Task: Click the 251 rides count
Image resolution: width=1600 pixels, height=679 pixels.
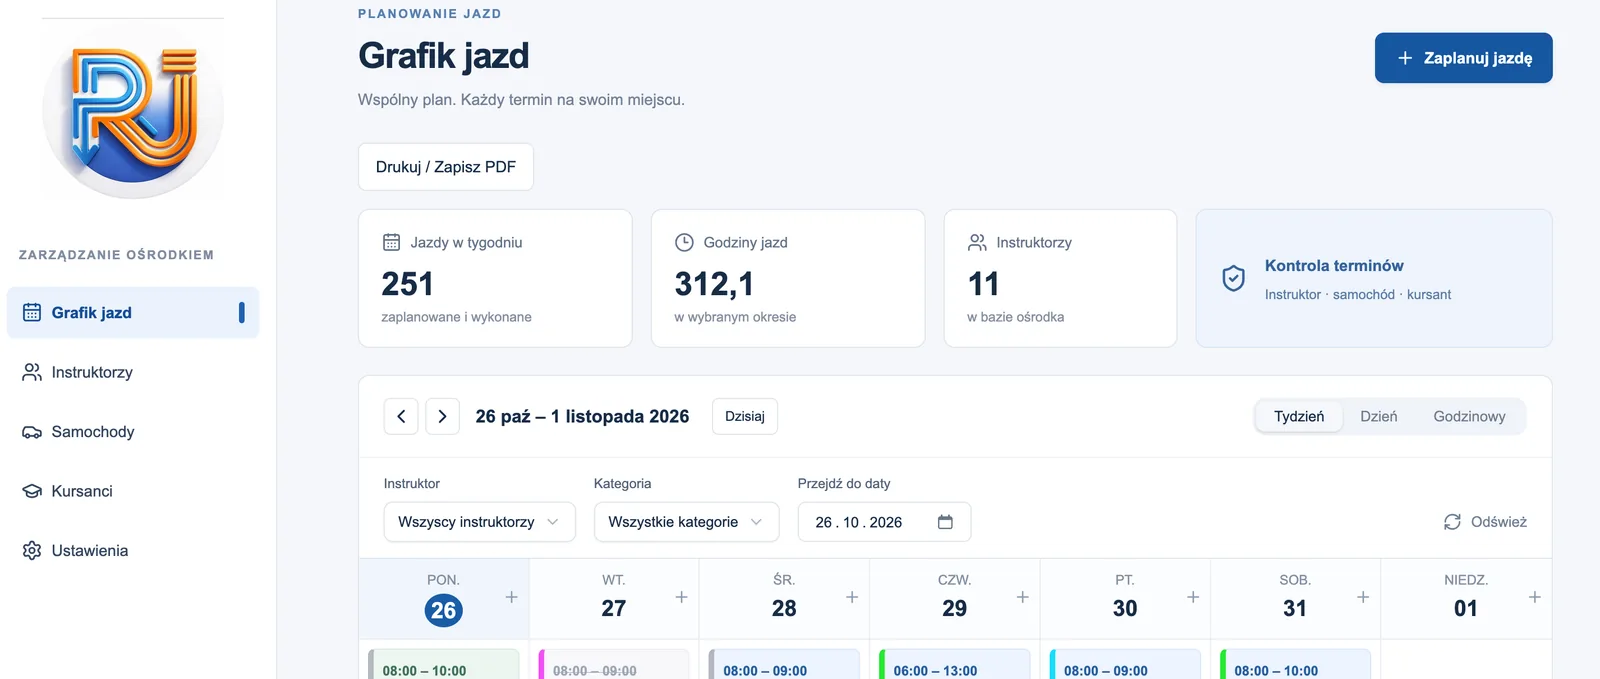Action: click(x=407, y=284)
